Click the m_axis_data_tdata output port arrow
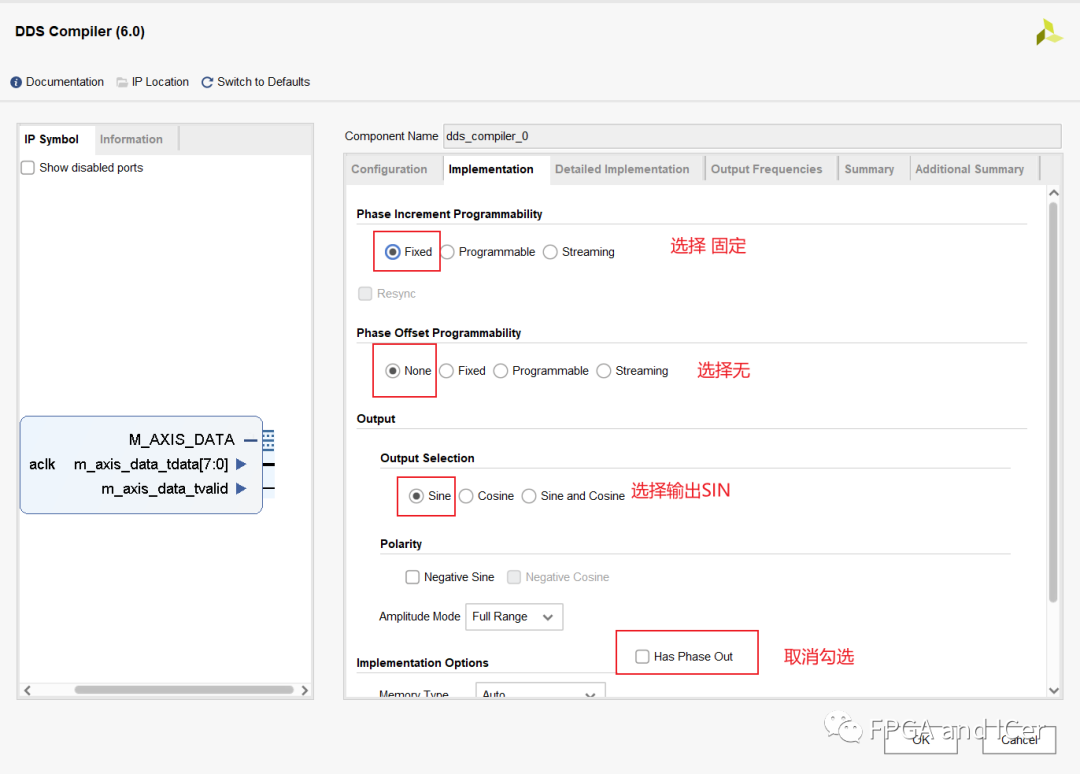 pyautogui.click(x=241, y=464)
